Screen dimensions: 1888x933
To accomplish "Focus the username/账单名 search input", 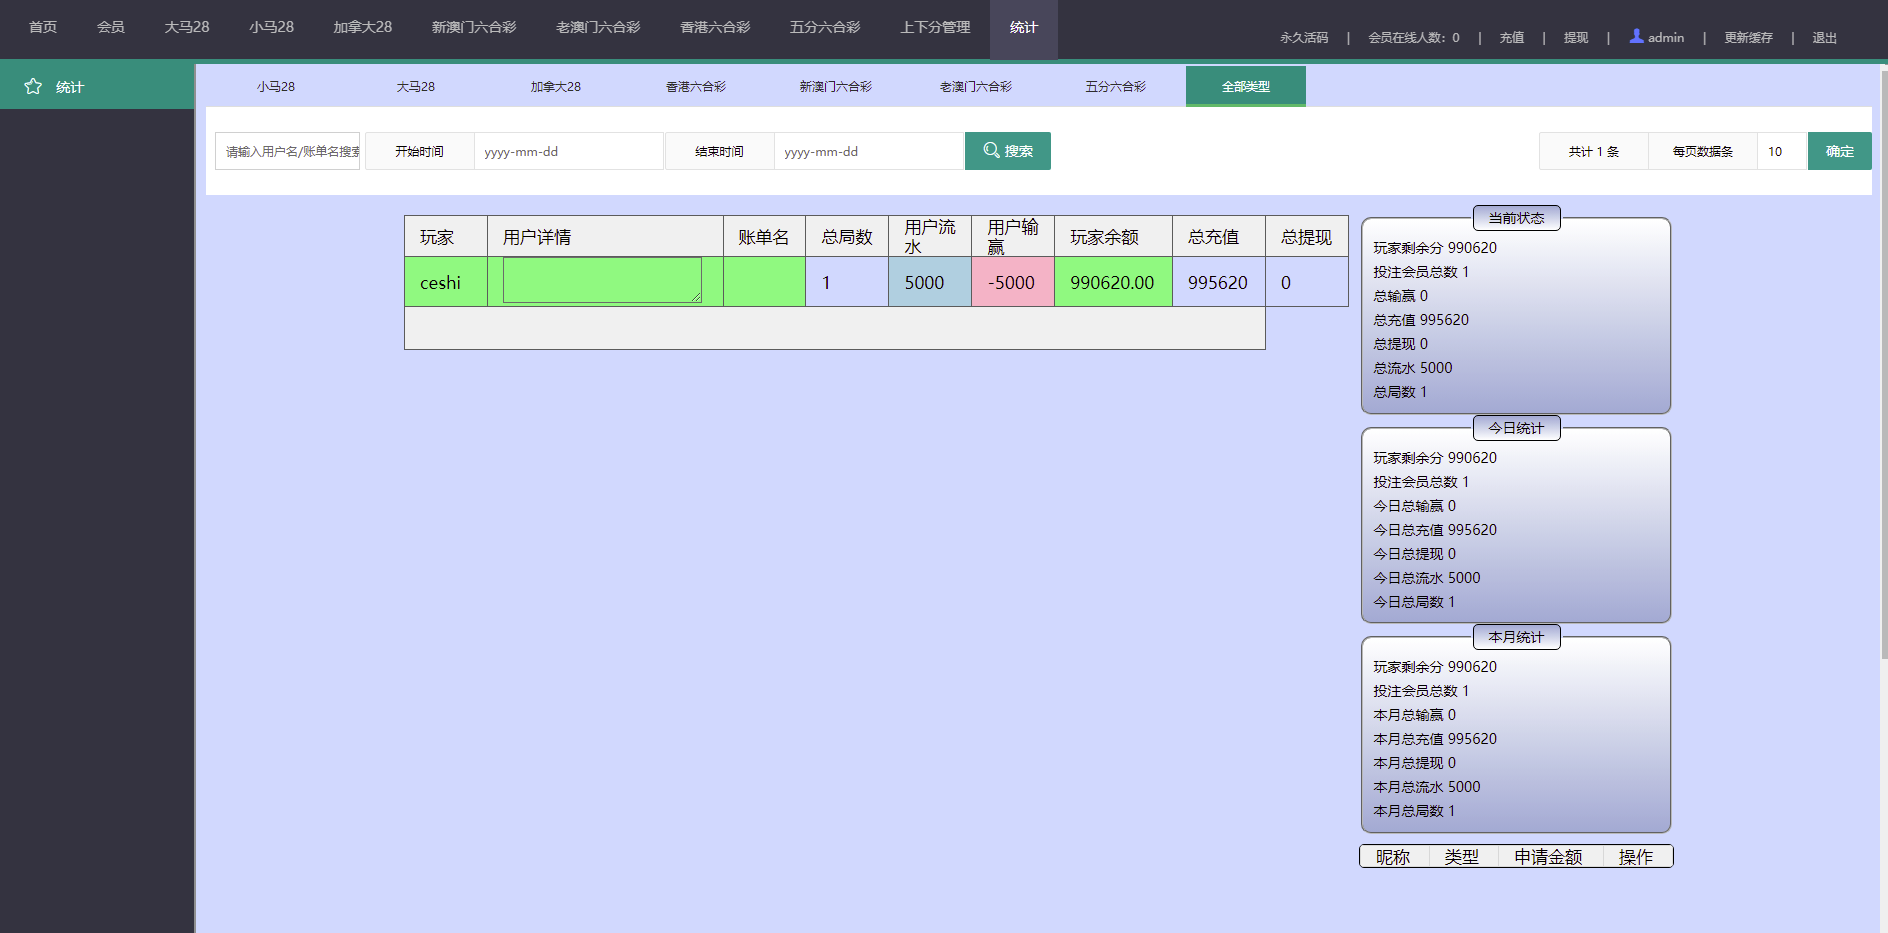I will 287,152.
